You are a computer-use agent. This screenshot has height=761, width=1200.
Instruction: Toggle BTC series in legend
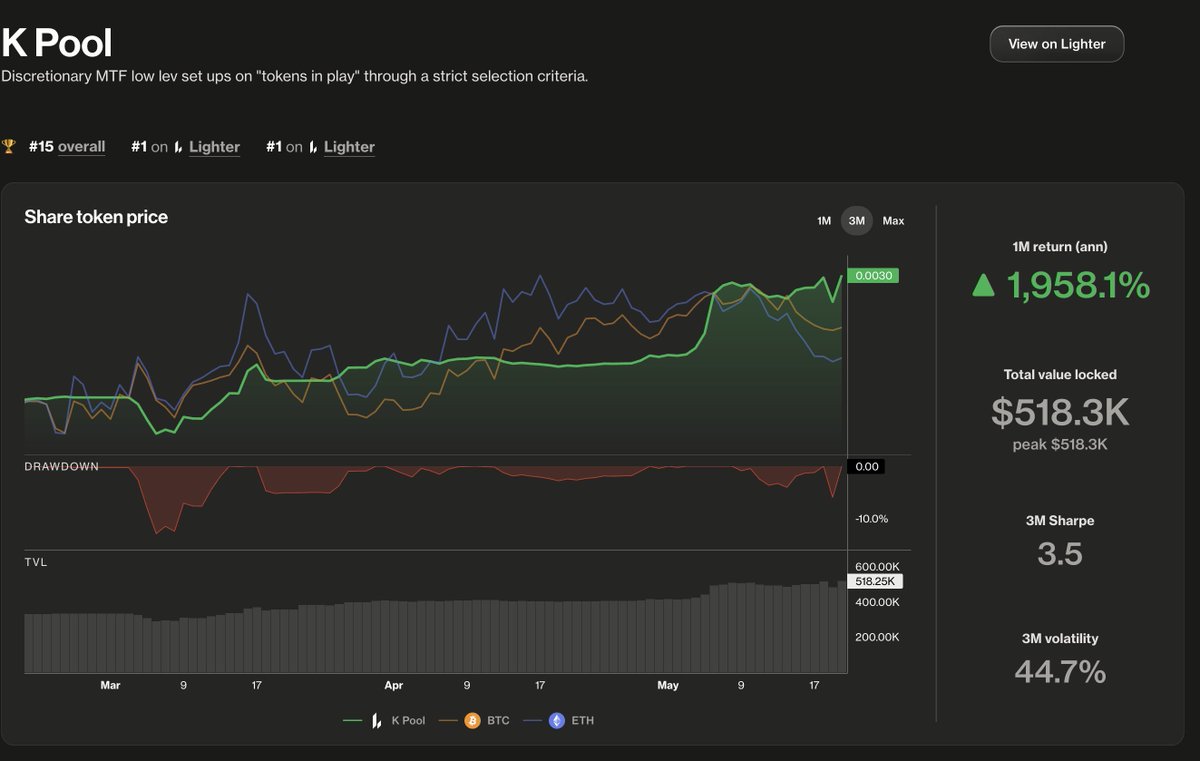474,720
